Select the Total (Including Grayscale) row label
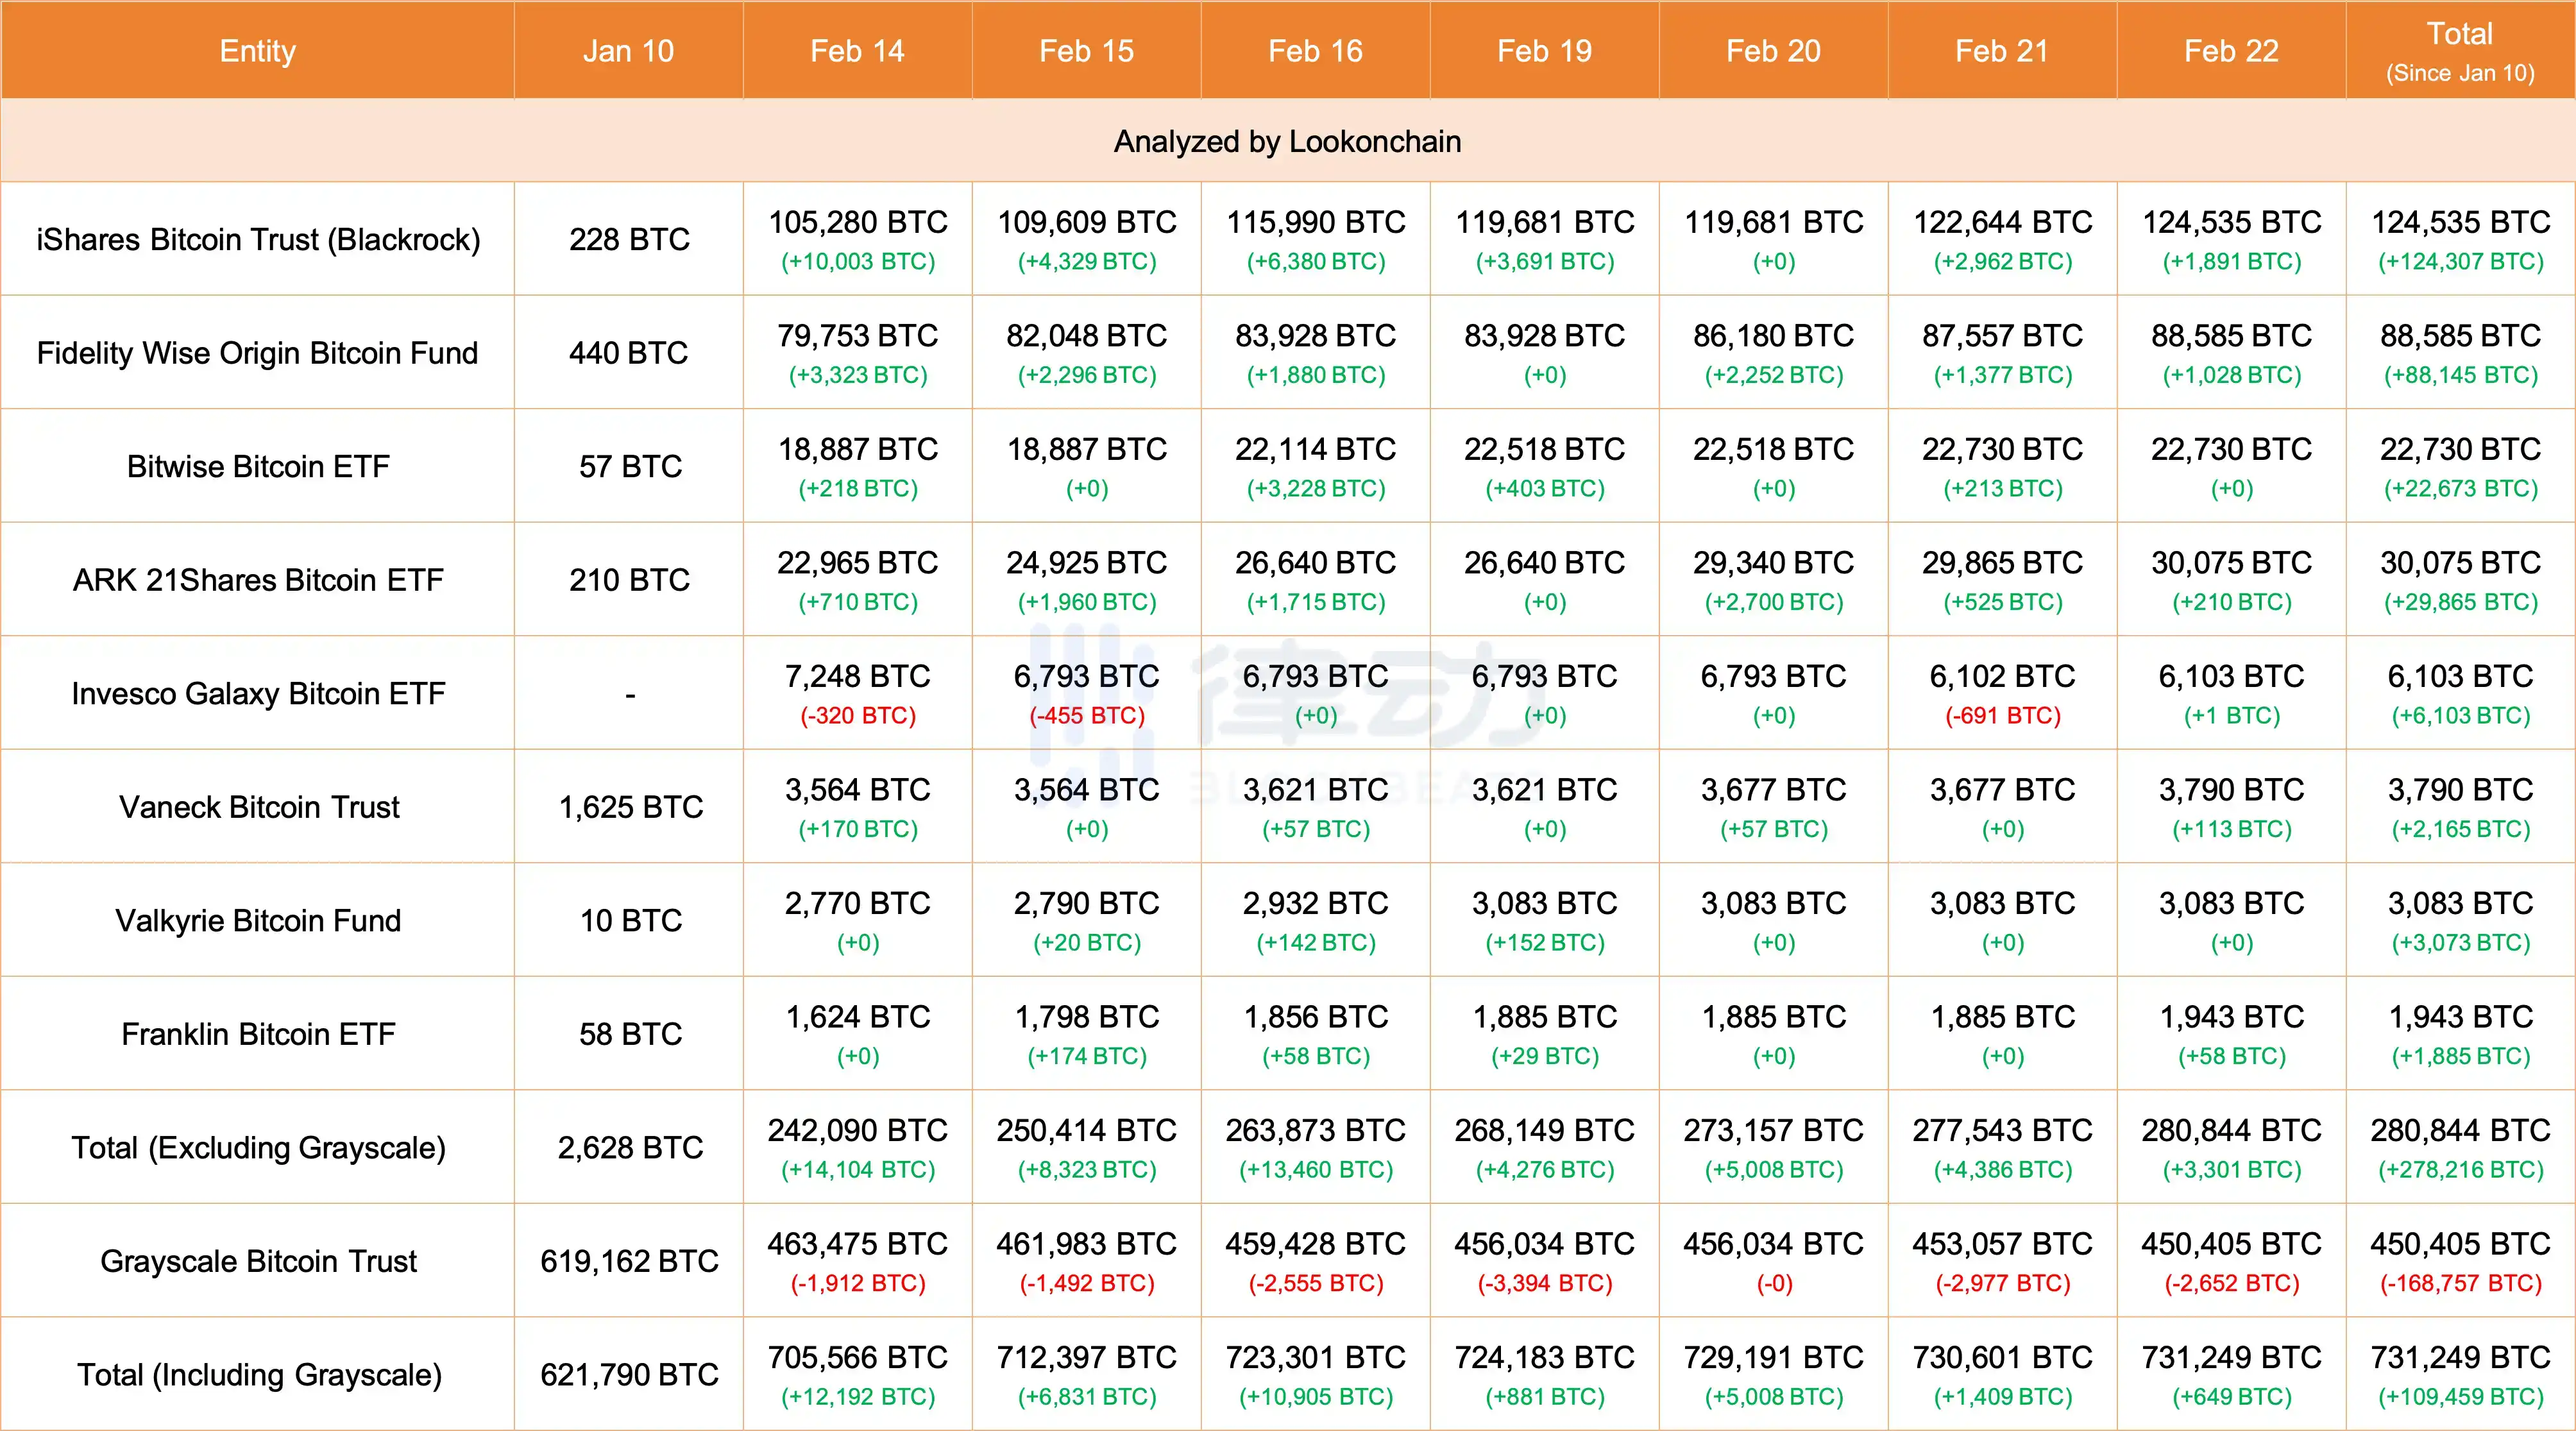The image size is (2576, 1431). [x=259, y=1375]
